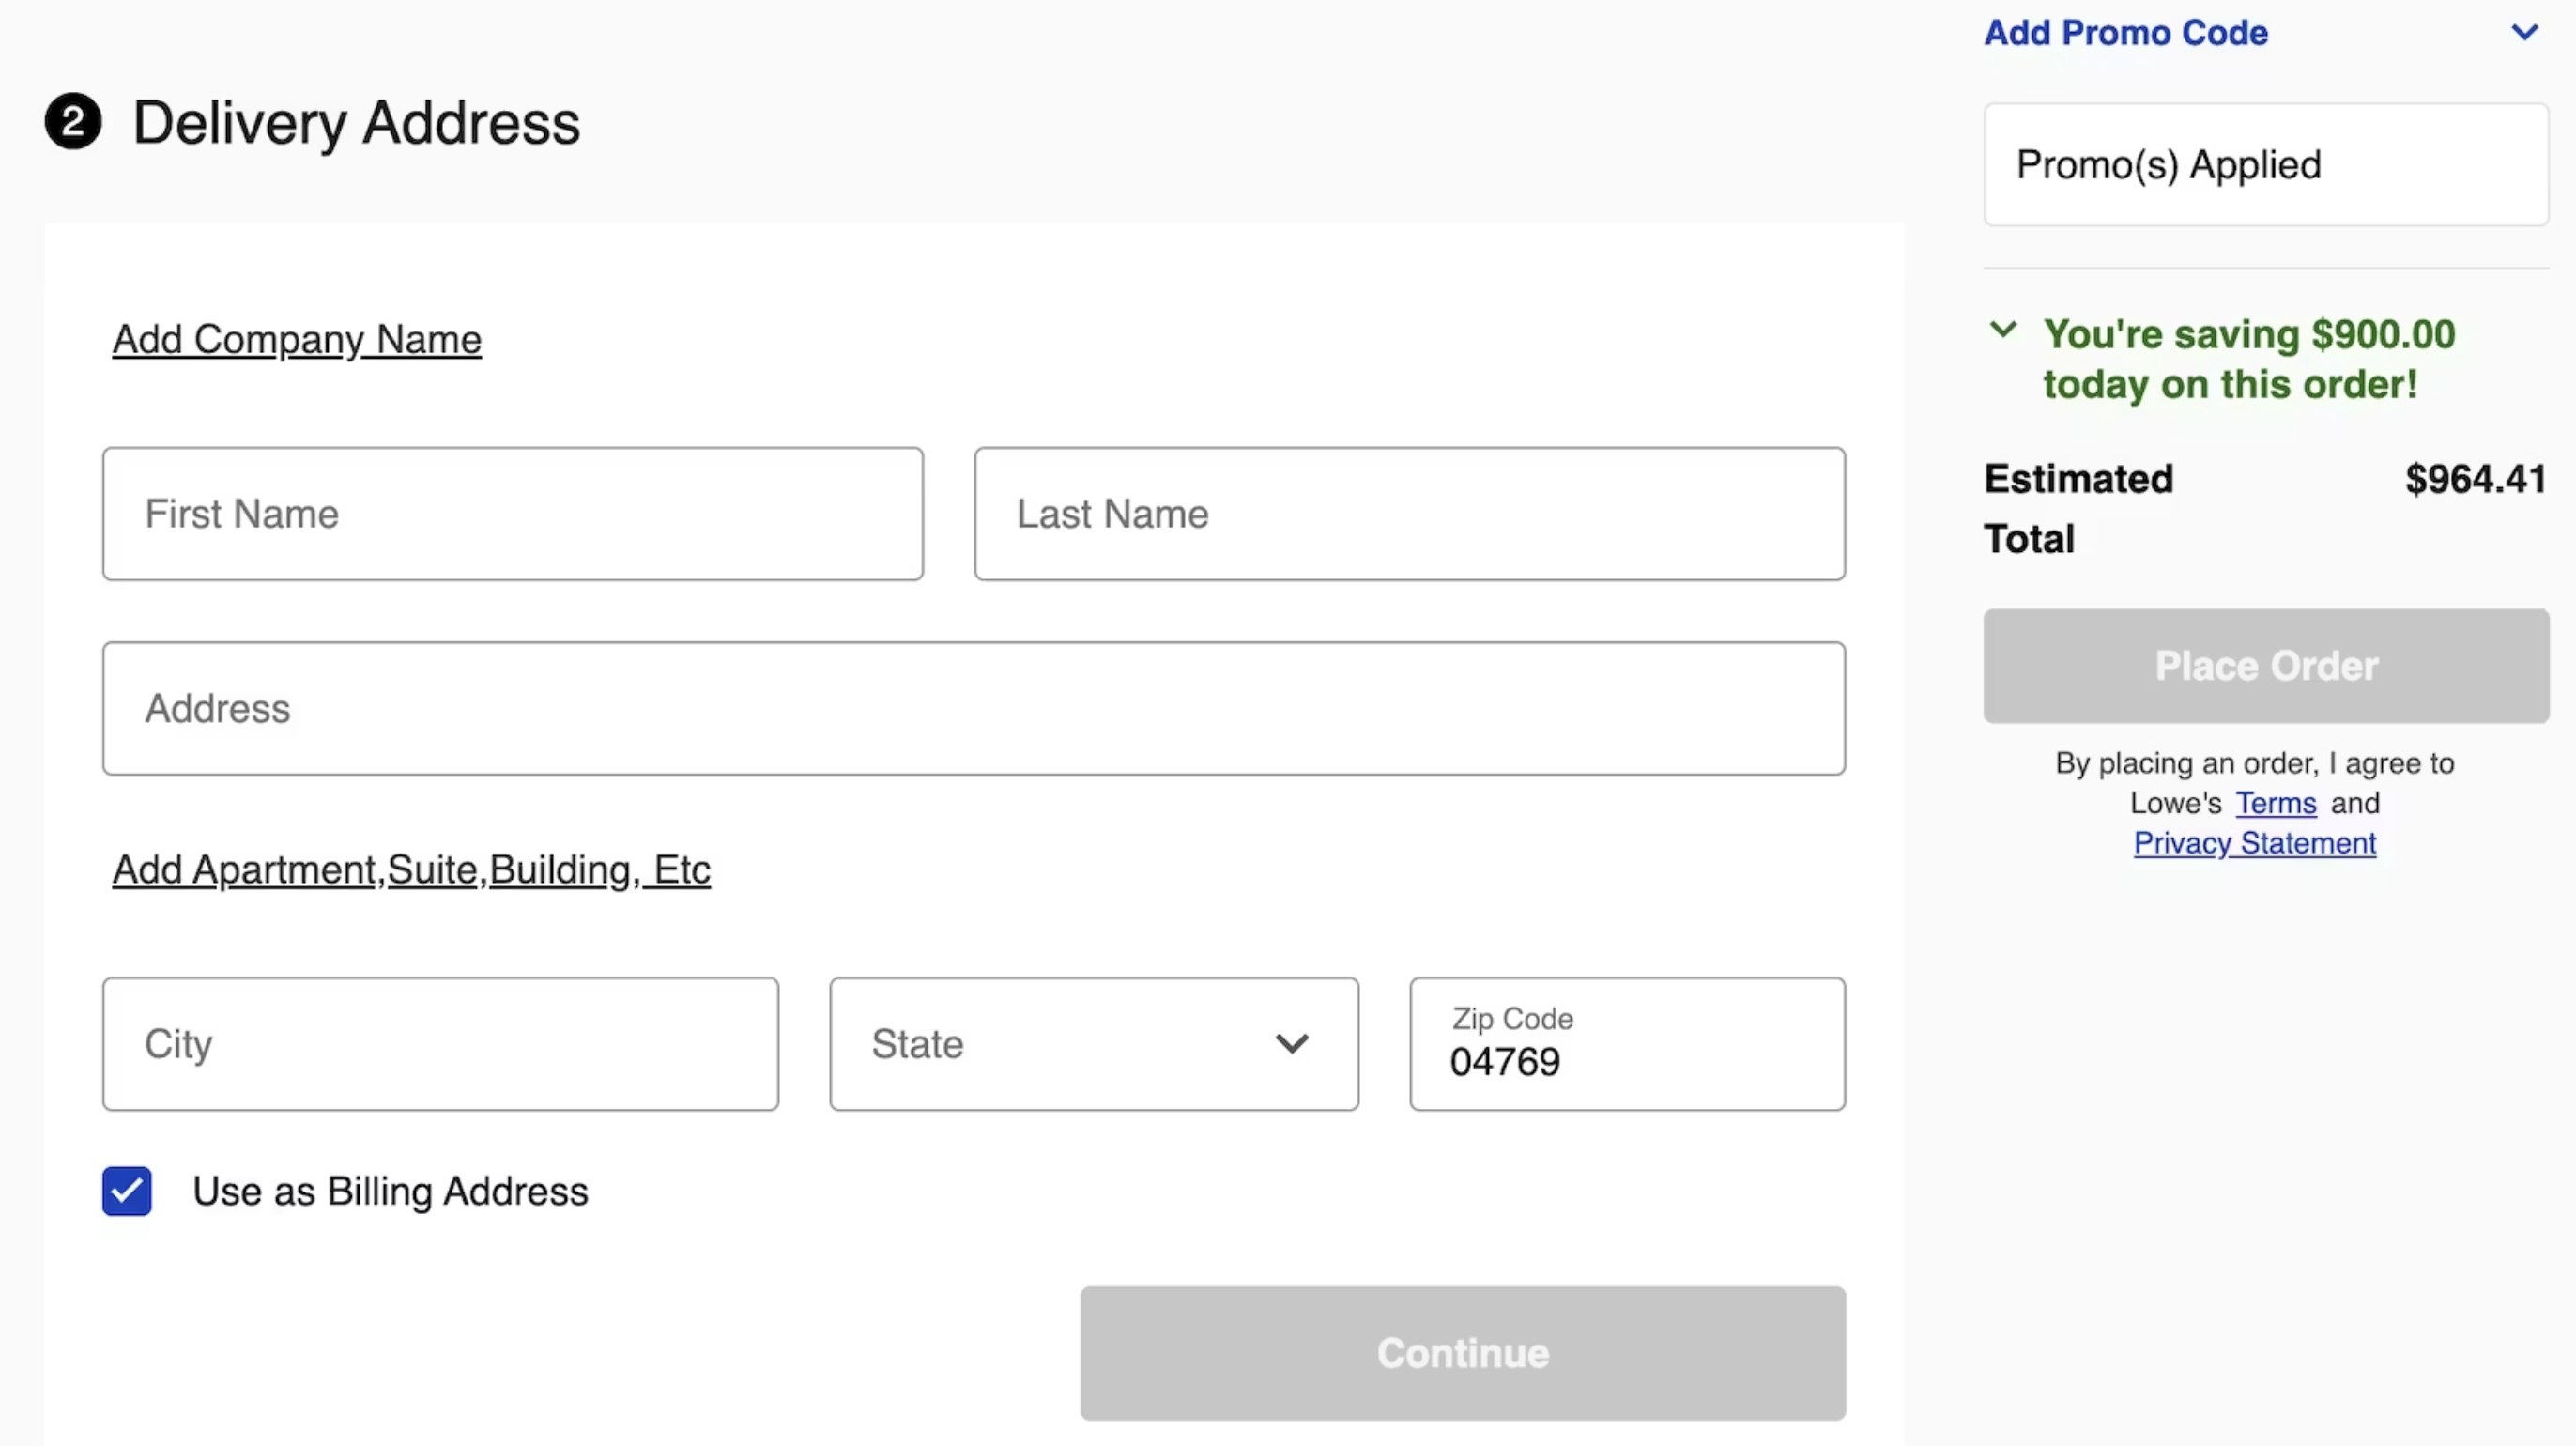
Task: Click the Promo(s) Applied field
Action: pos(2264,164)
